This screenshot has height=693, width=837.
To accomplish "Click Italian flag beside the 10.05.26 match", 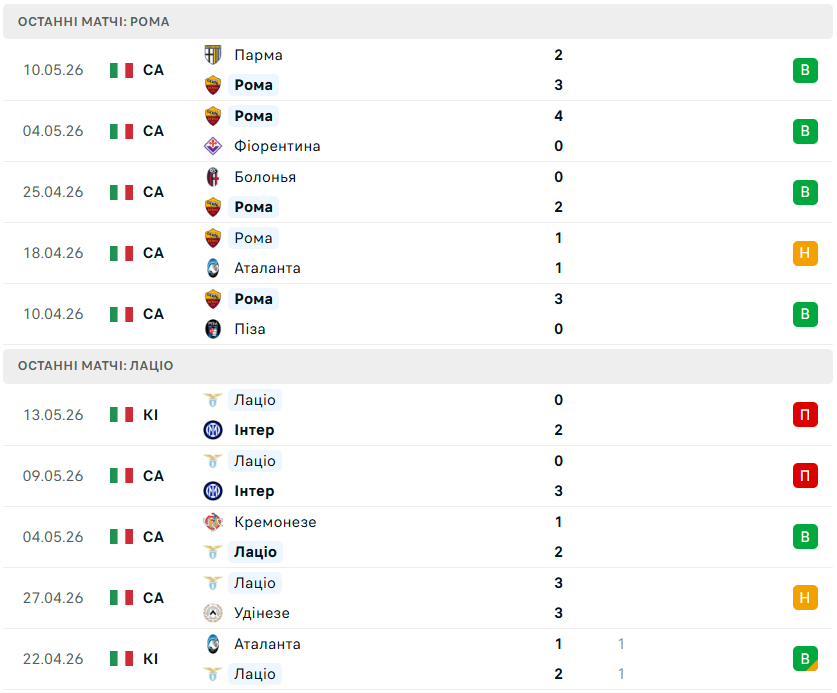I will (121, 70).
